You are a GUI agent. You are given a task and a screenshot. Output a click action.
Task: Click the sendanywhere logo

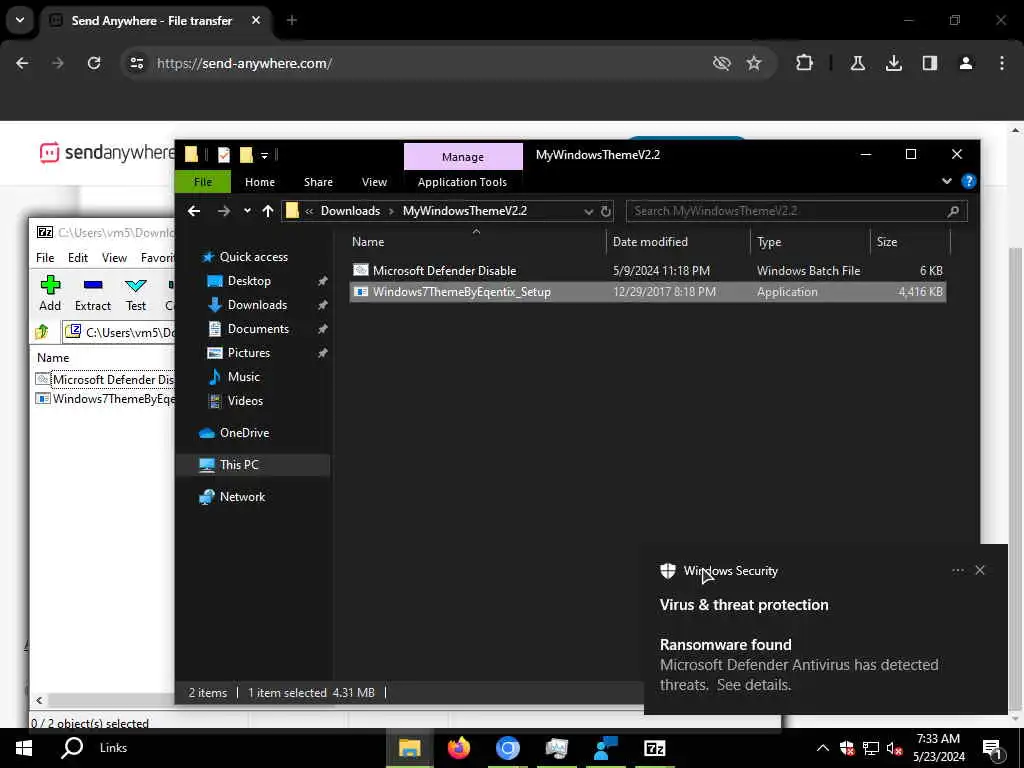click(106, 153)
